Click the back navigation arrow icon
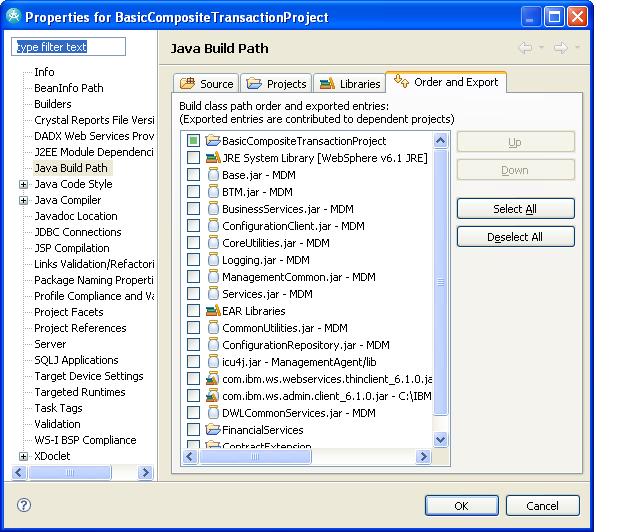The height and width of the screenshot is (532, 640). (526, 48)
